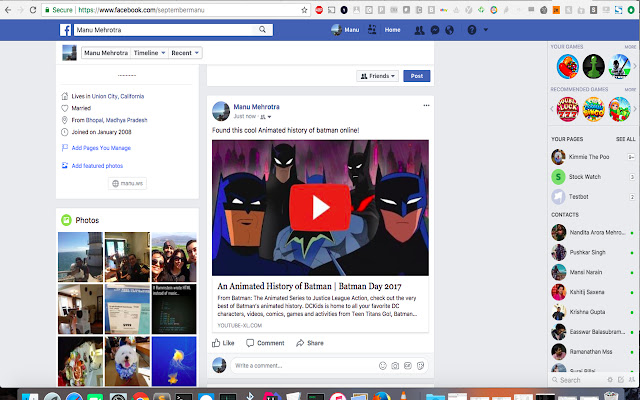The width and height of the screenshot is (640, 400).
Task: Go to Manu profile in the top bar
Action: click(x=345, y=29)
